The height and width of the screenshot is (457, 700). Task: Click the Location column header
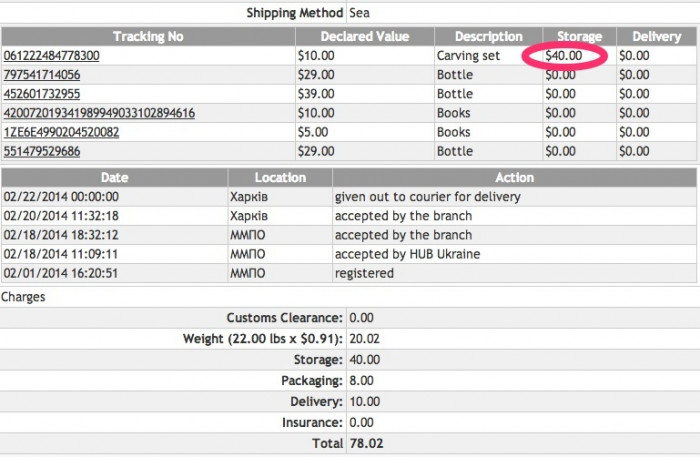tap(279, 177)
